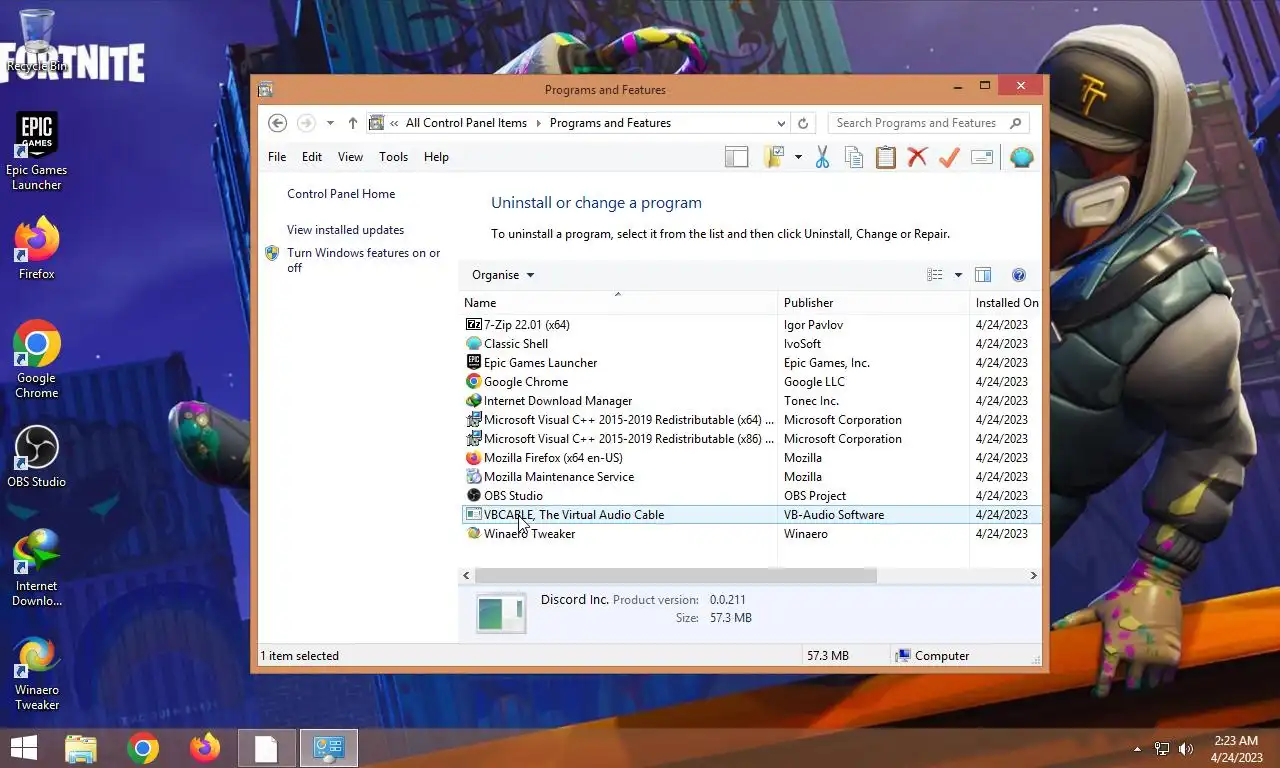
Task: Click All Control Panel Items breadcrumb
Action: pos(466,123)
